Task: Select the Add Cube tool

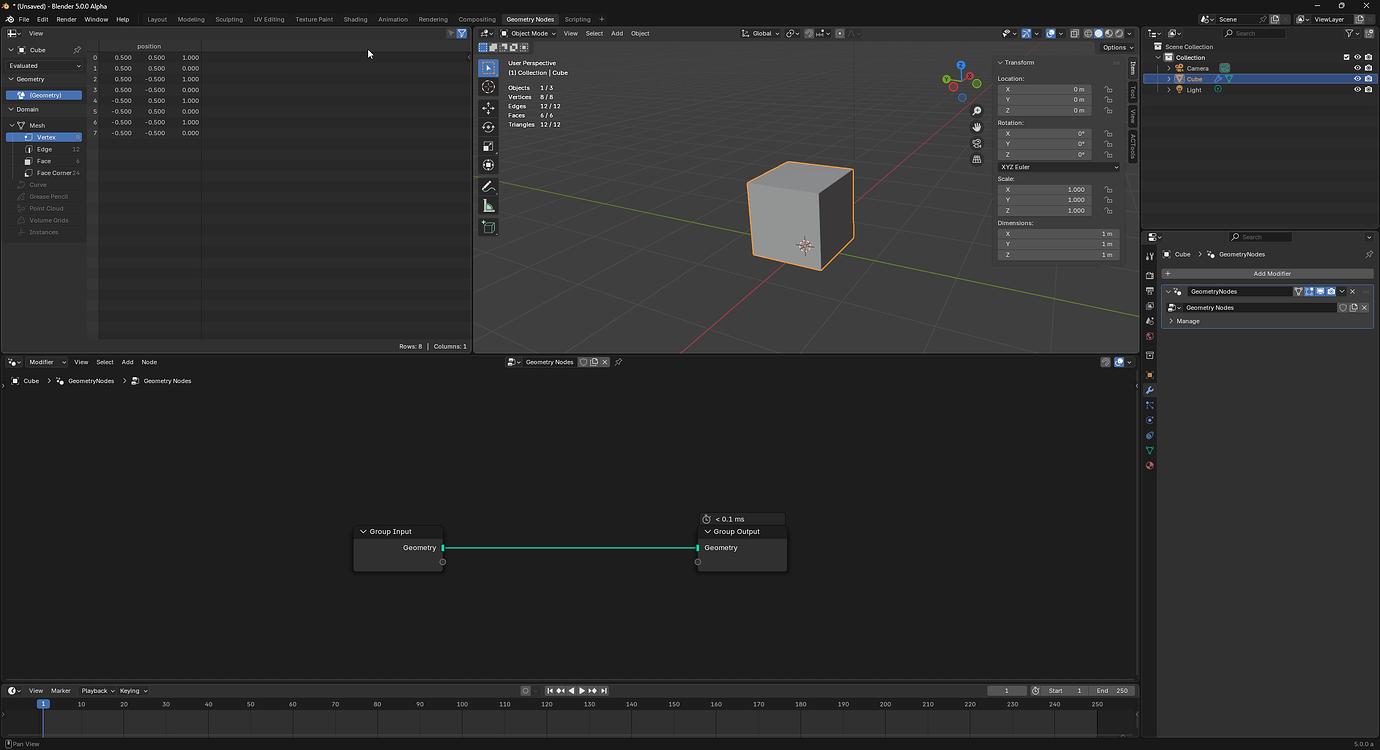Action: (488, 227)
